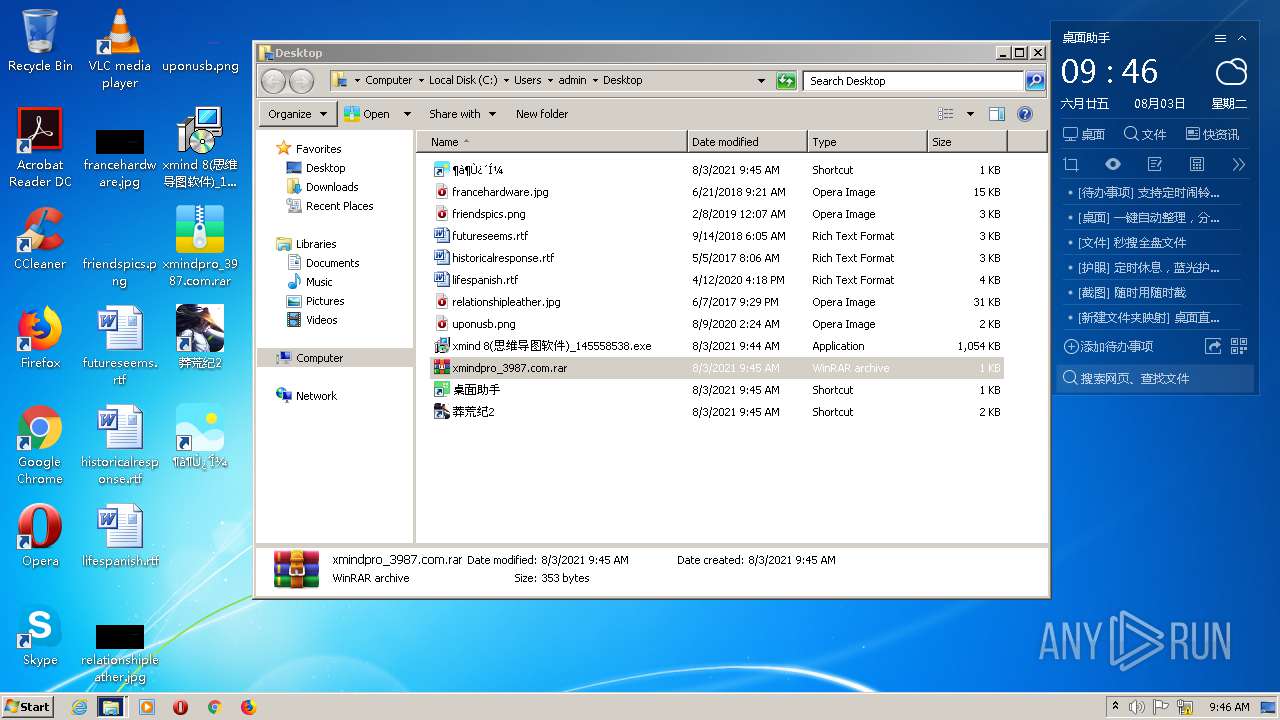Sort by the Date modified column header
Viewport: 1280px width, 720px height.
(x=747, y=142)
